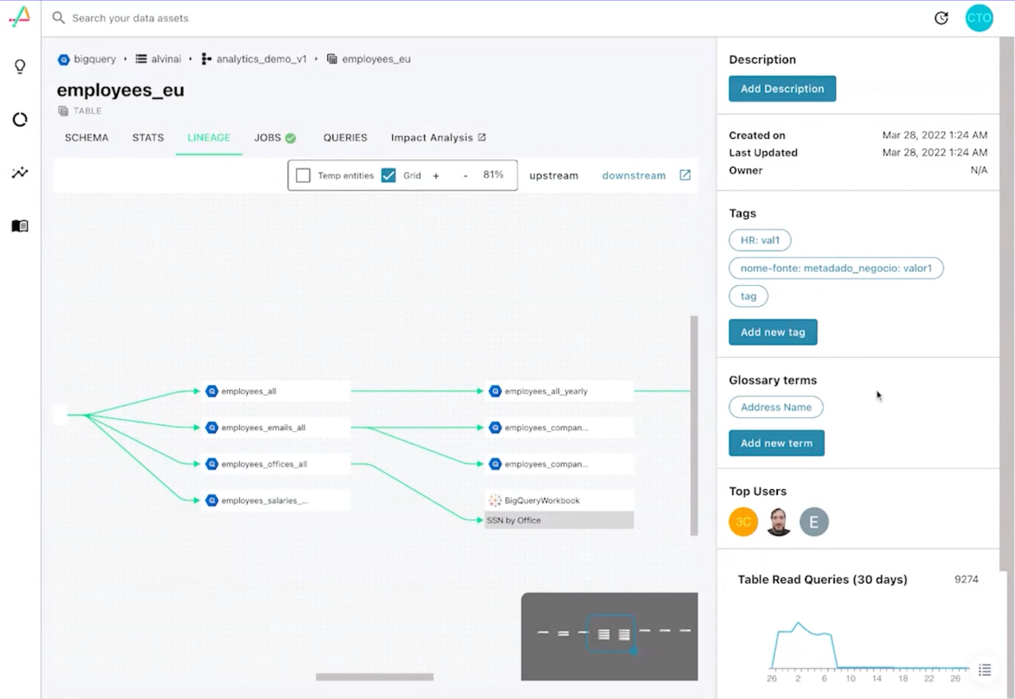Click the 9274 read queries count
The height and width of the screenshot is (699, 1015).
coord(966,579)
